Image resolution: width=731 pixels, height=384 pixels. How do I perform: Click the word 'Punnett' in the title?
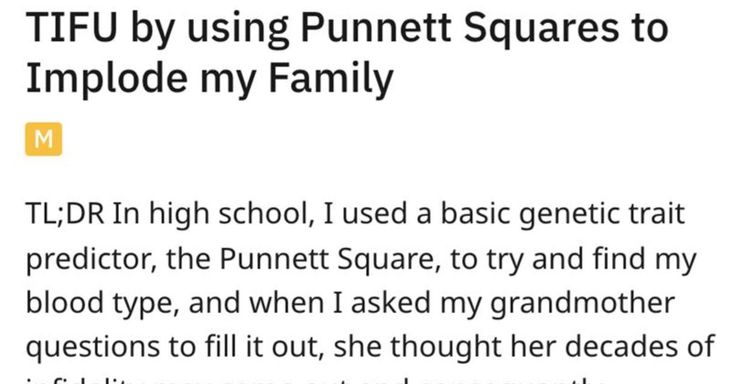point(376,28)
